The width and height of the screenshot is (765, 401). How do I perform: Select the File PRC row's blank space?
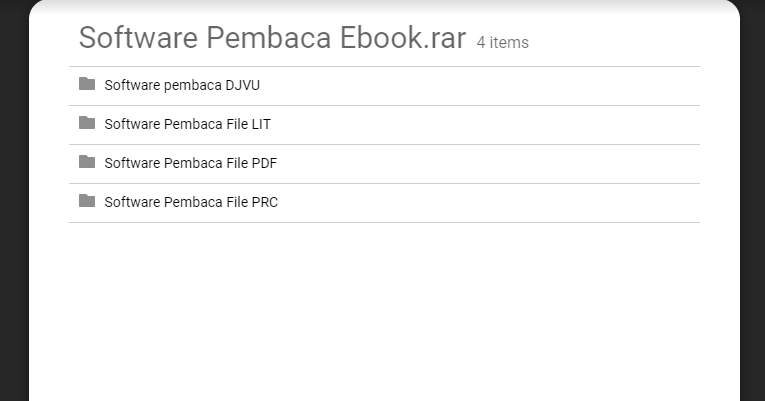(488, 203)
